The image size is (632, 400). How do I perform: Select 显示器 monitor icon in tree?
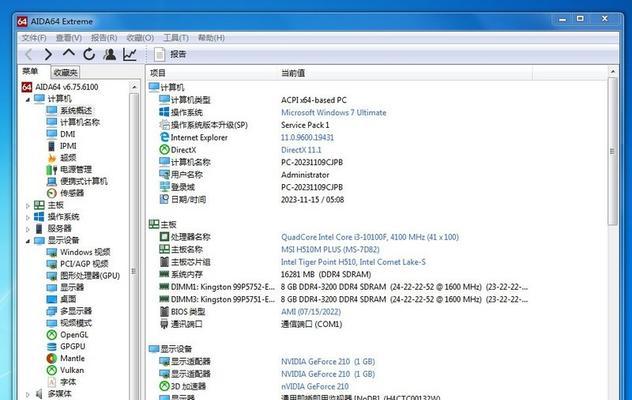tap(52, 288)
